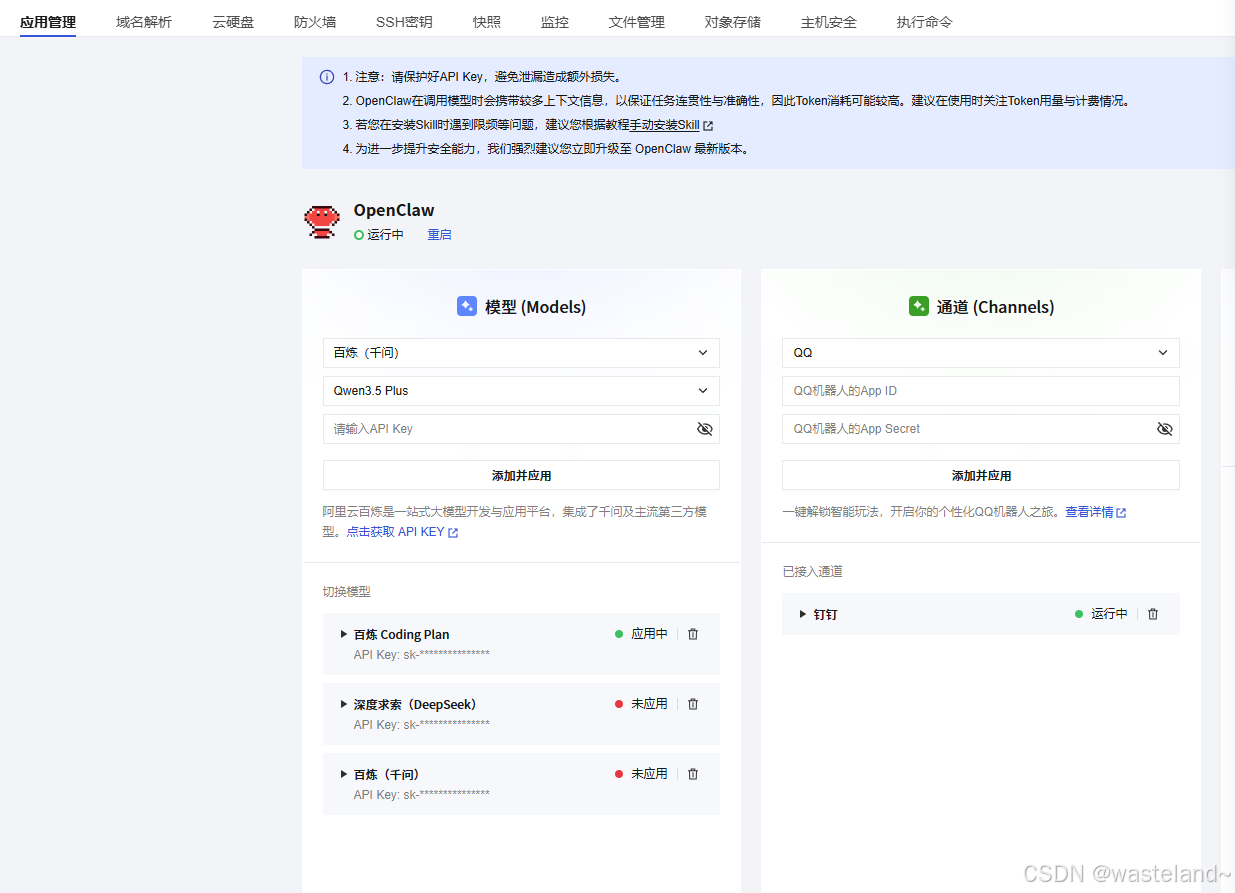Click 添加并应用 button under Models
Screen dimensions: 1235x893
tap(521, 475)
